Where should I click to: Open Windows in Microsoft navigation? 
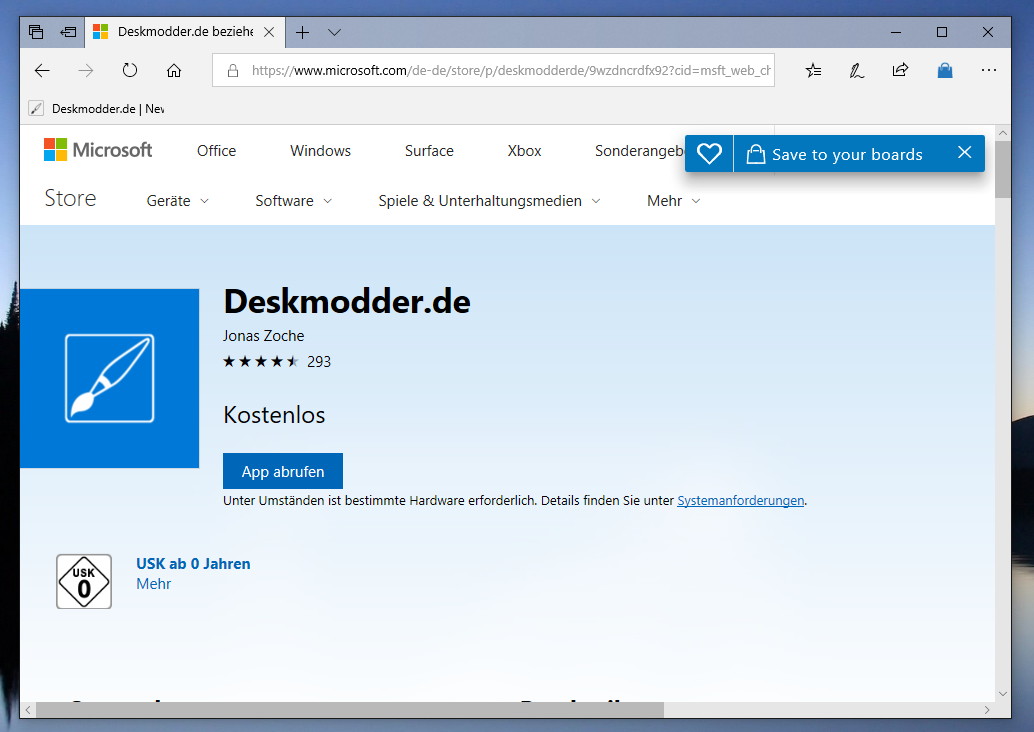pos(320,151)
